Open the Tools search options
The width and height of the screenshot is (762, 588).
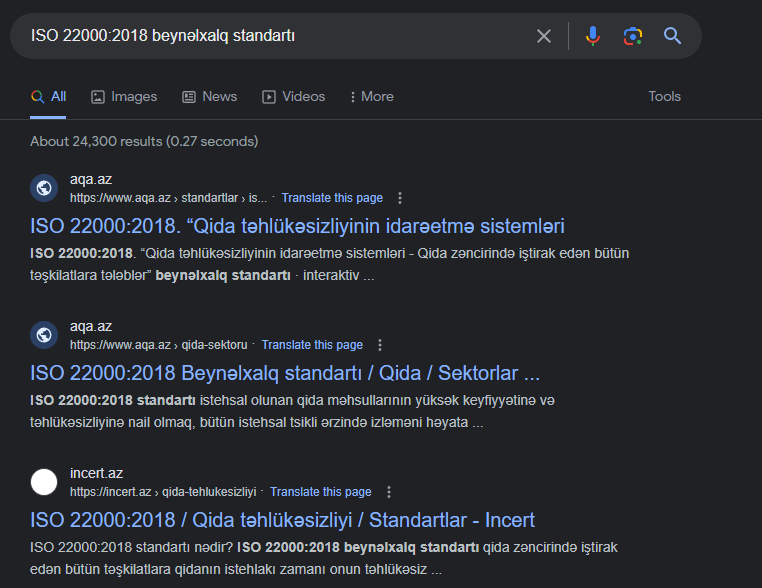pos(664,97)
